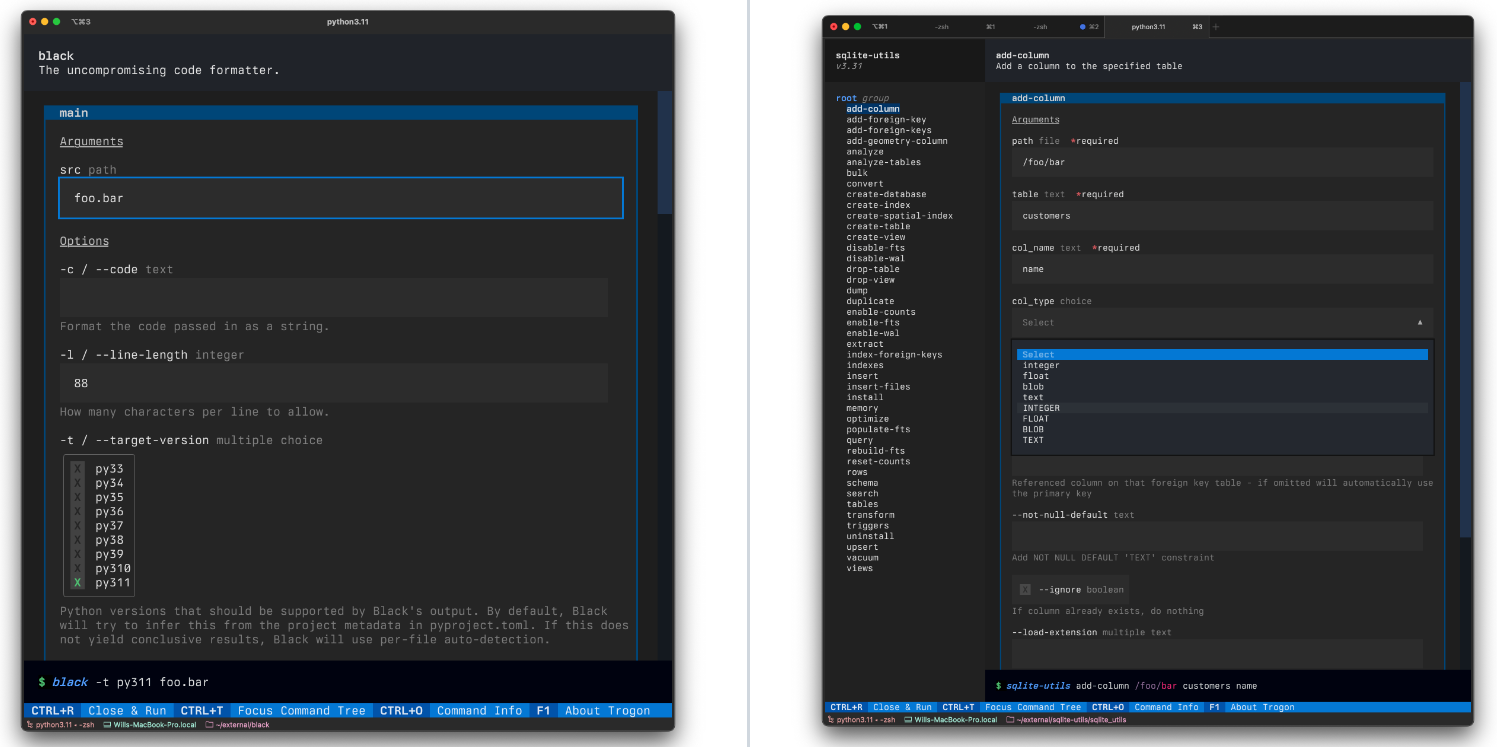
Task: Select the upsert command in the tree
Action: click(862, 547)
